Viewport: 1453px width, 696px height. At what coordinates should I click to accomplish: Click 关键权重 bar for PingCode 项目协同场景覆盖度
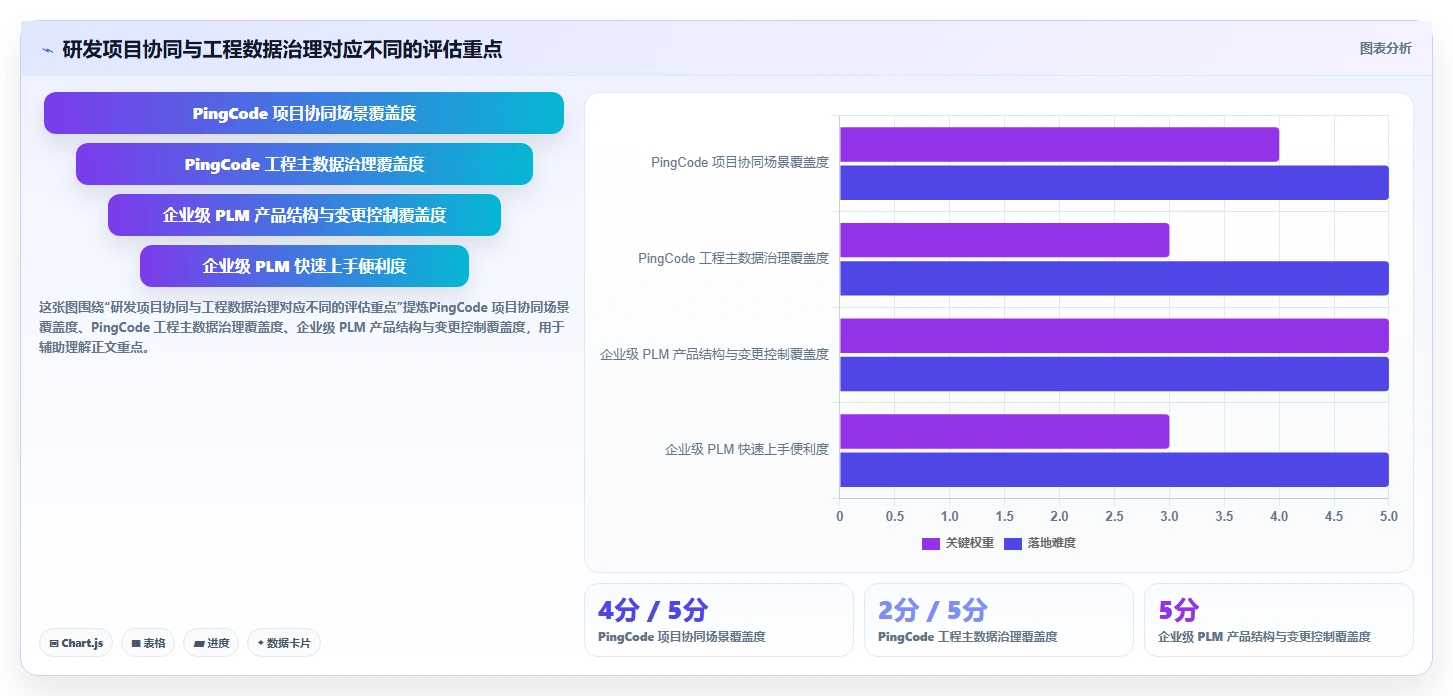(x=1059, y=144)
